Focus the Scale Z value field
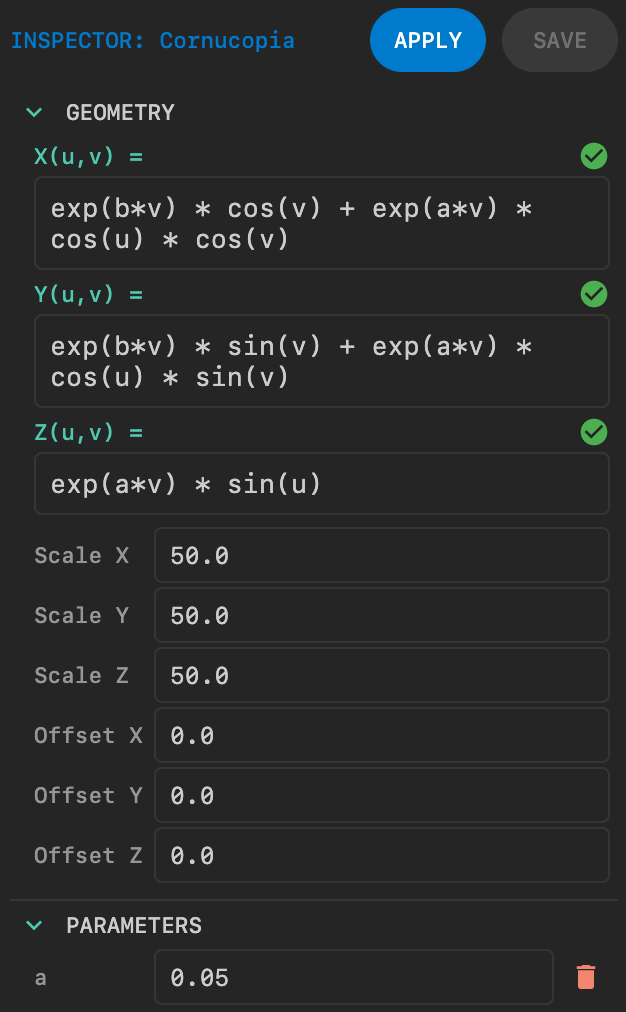 (x=381, y=675)
